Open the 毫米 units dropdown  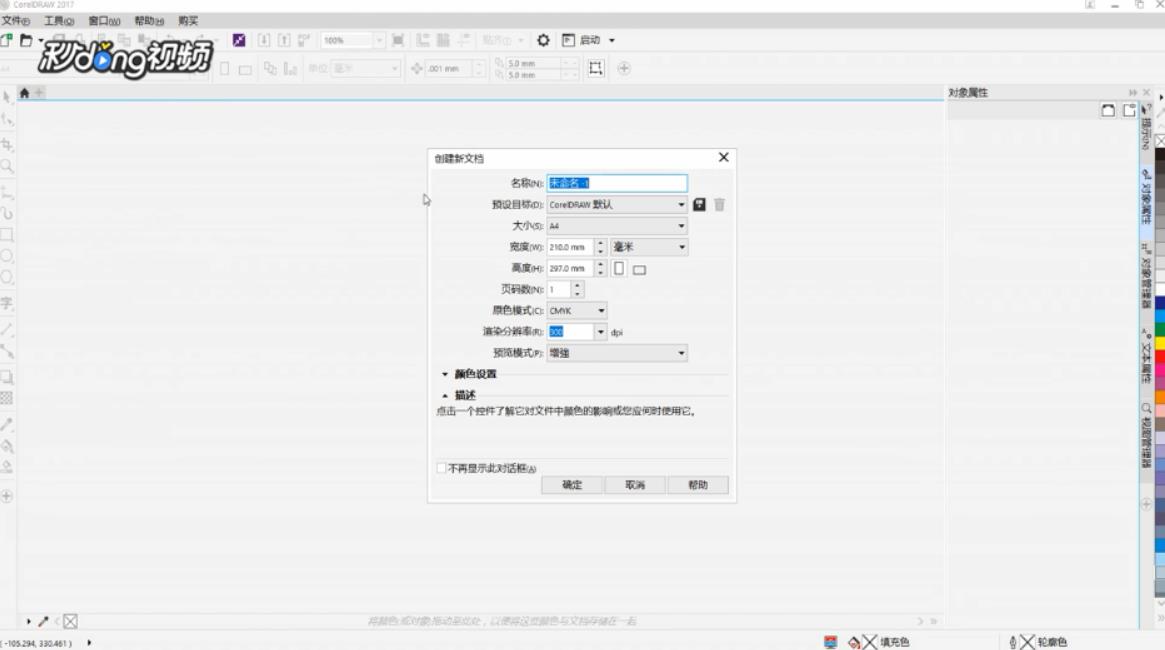649,247
